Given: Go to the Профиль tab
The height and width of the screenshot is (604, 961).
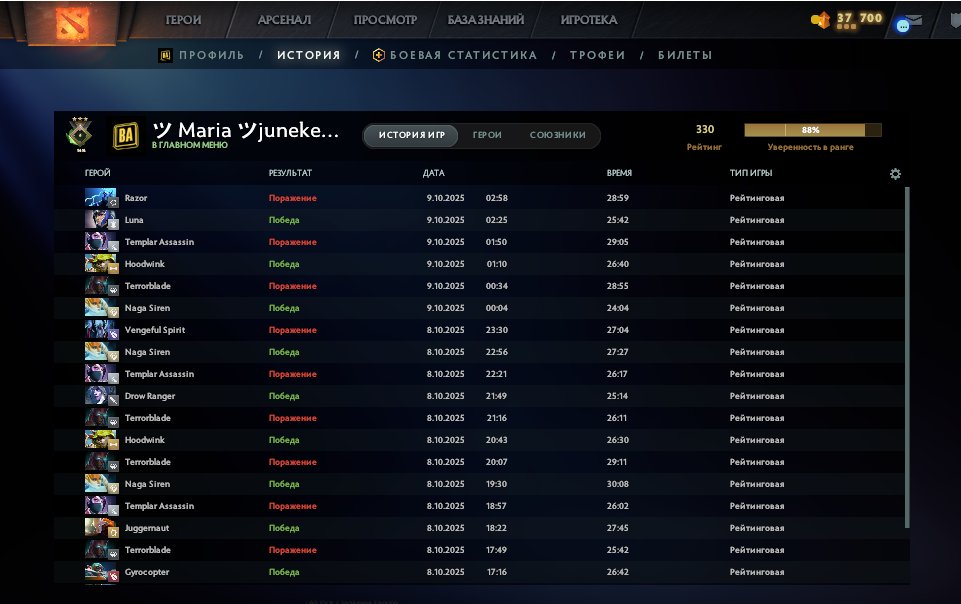Looking at the screenshot, I should click(211, 56).
